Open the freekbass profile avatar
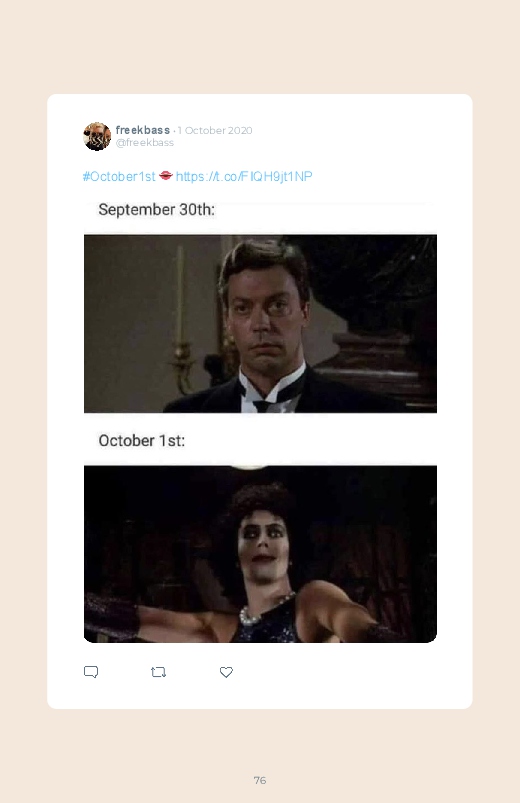Viewport: 520px width, 803px height. click(x=97, y=136)
